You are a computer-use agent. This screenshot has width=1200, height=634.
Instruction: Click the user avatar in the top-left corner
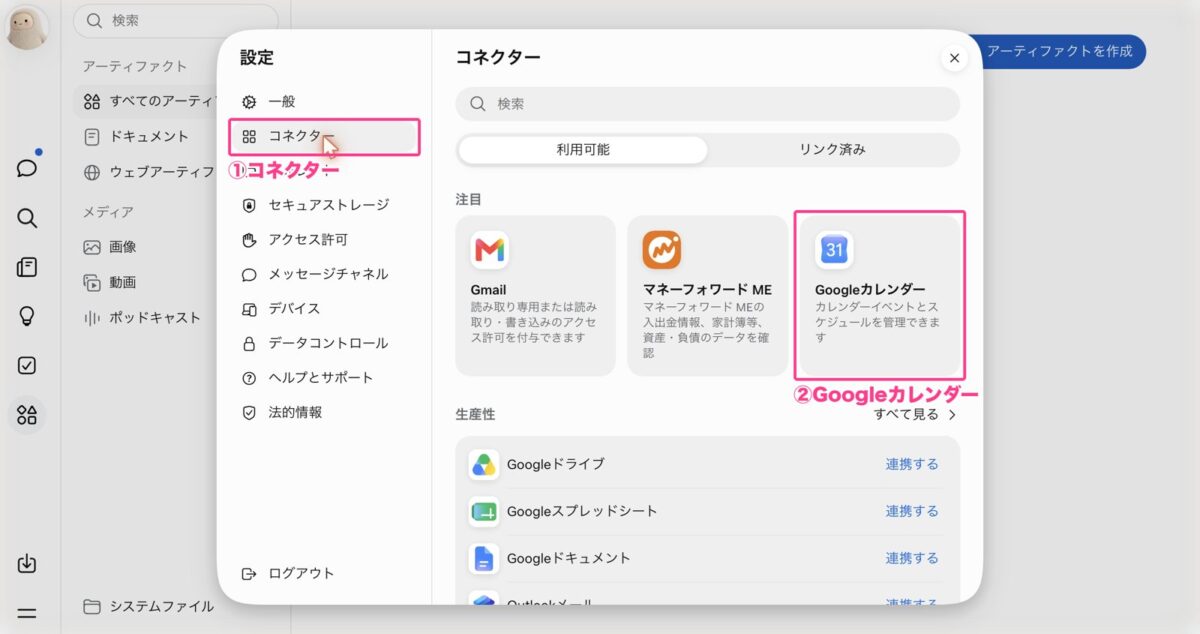pos(27,28)
